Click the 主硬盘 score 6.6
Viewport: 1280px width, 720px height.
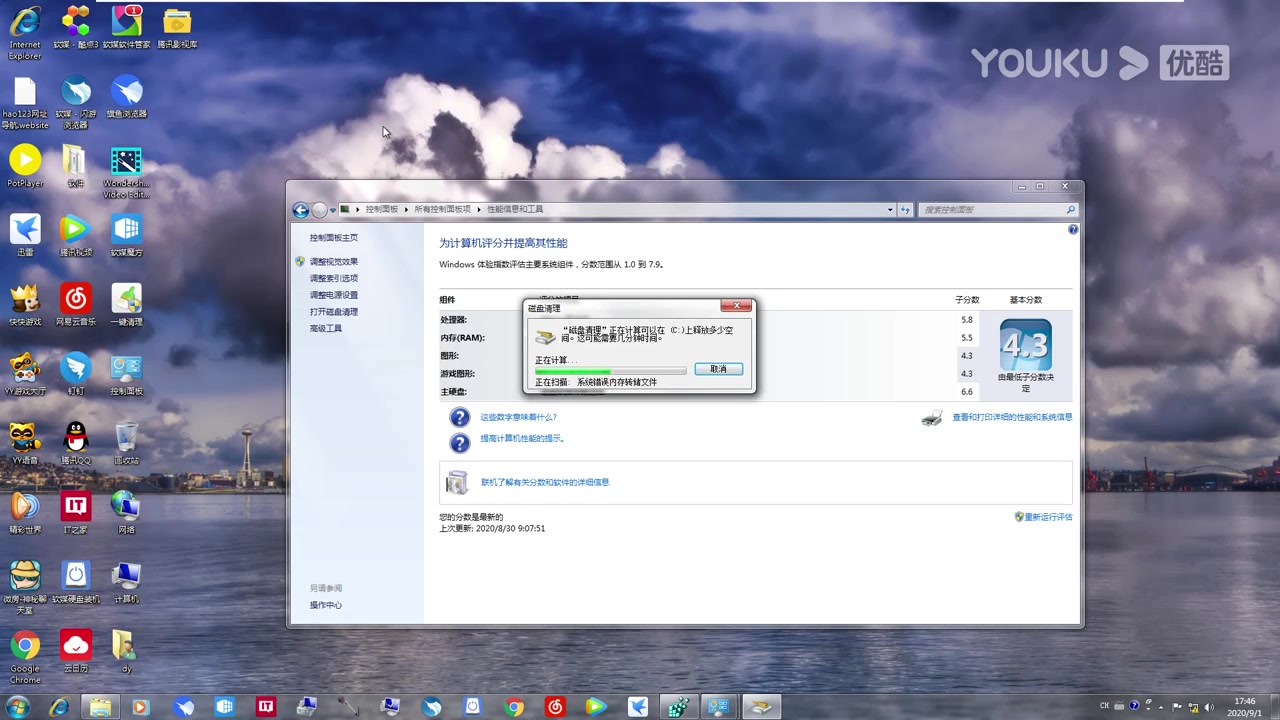point(966,392)
